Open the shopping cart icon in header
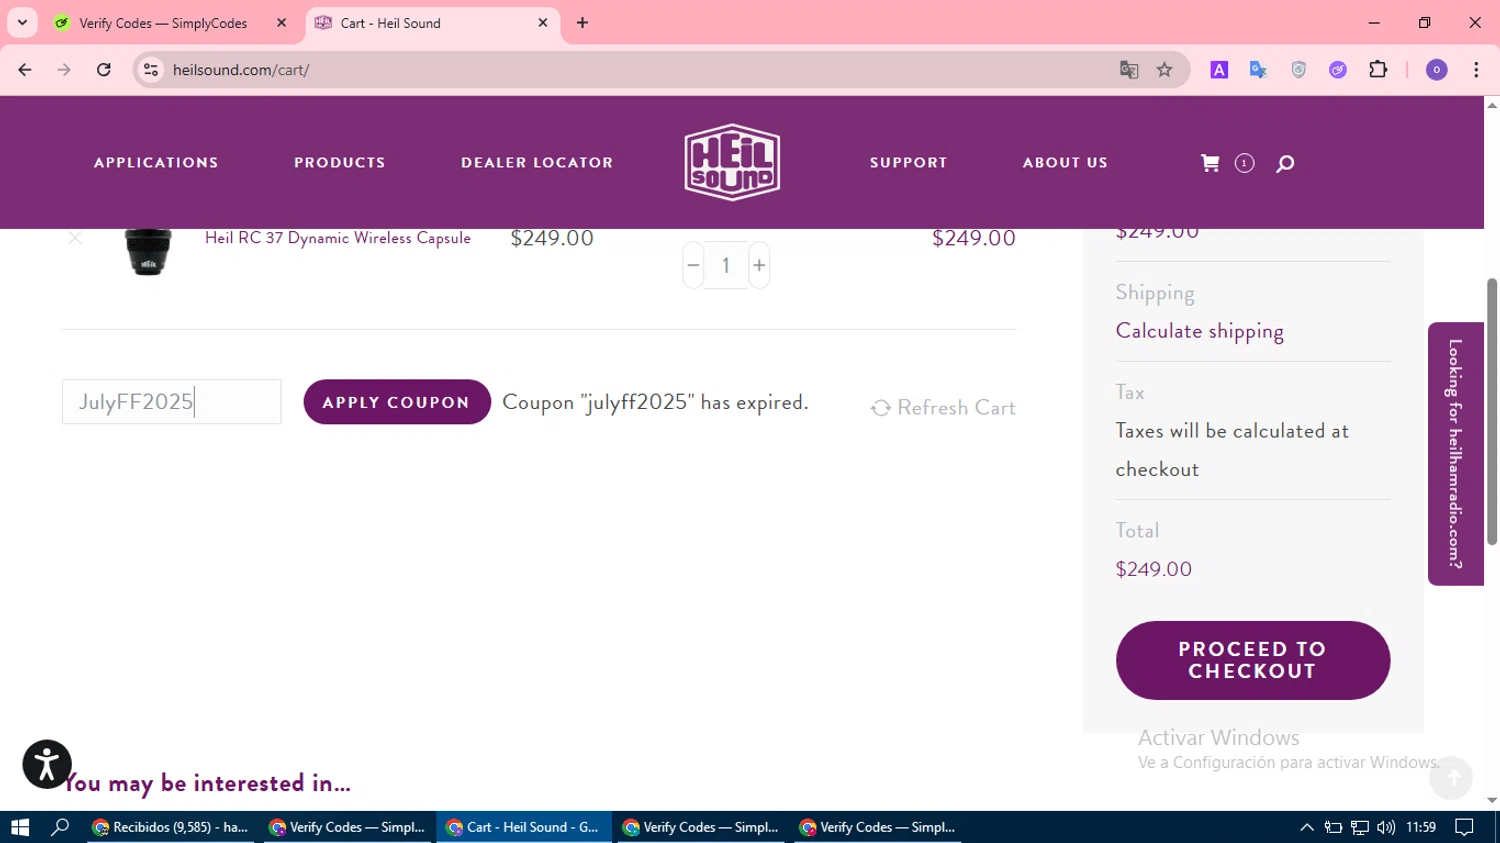This screenshot has width=1500, height=843. 1210,163
